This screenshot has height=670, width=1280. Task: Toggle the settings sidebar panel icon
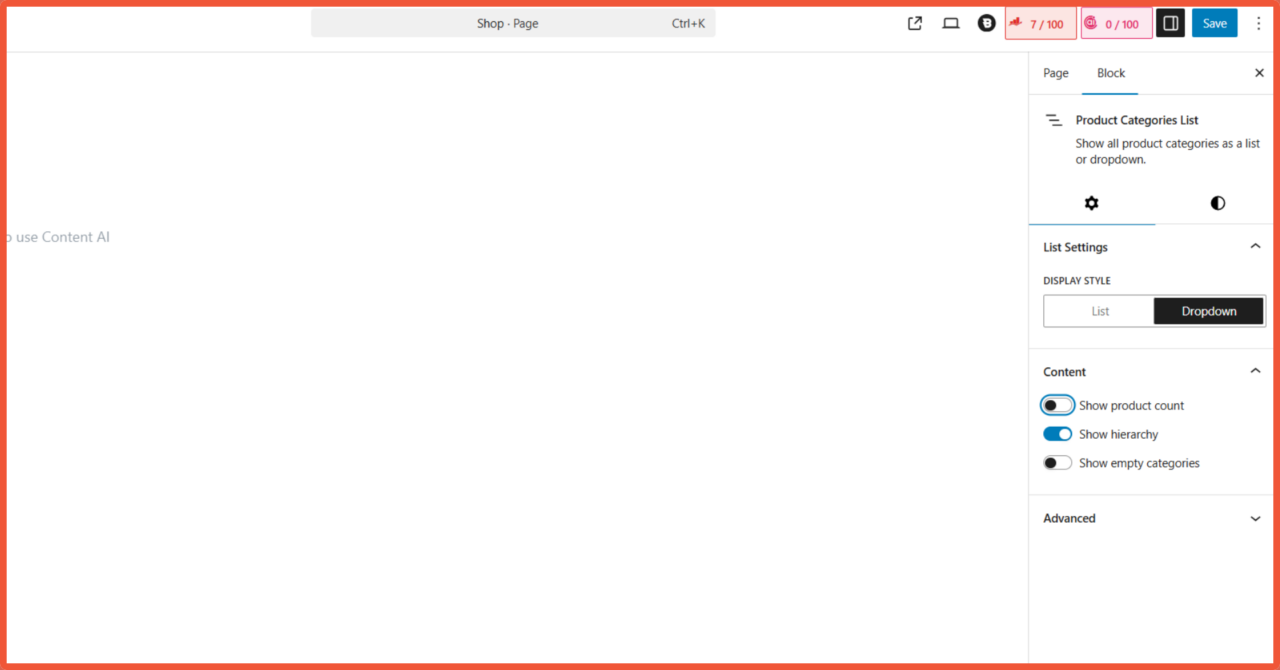[x=1170, y=22]
